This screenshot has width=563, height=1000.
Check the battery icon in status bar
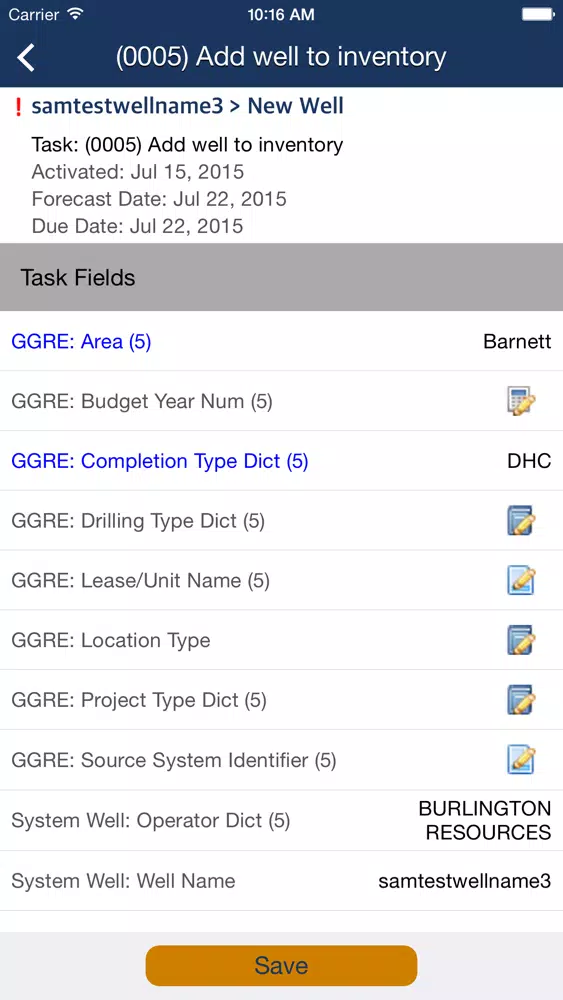pos(538,14)
